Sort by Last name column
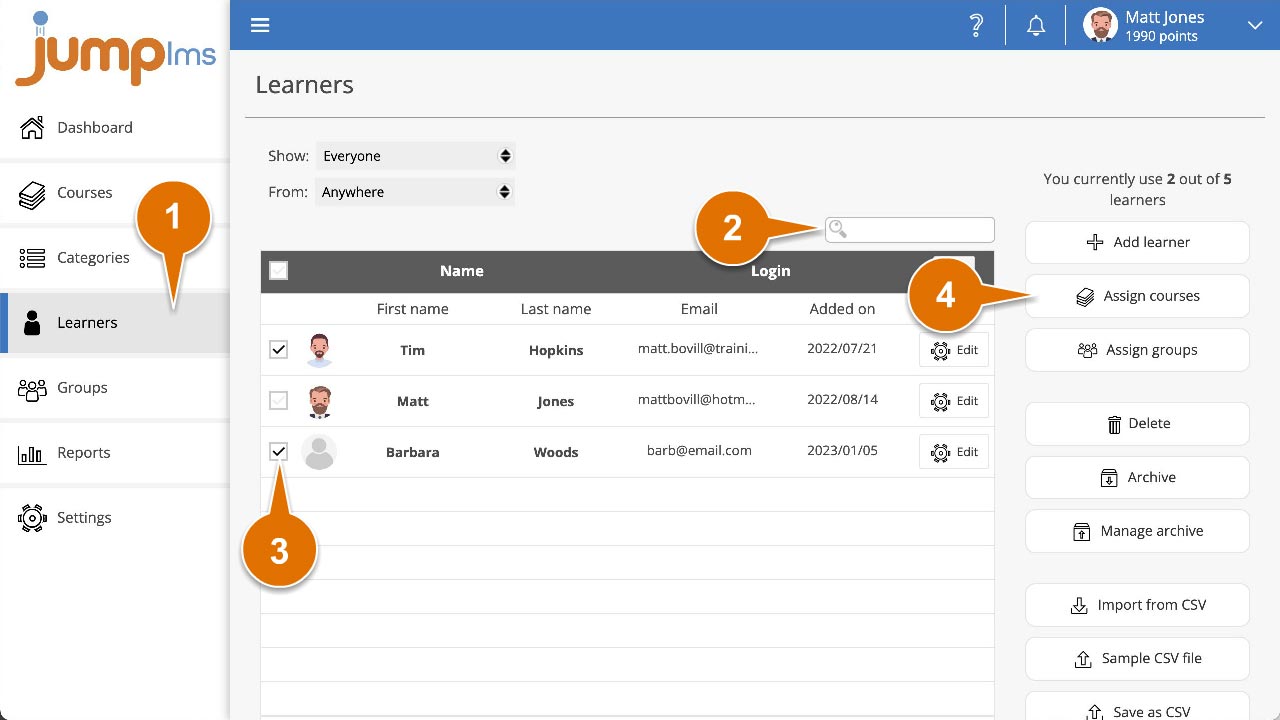 pos(555,309)
